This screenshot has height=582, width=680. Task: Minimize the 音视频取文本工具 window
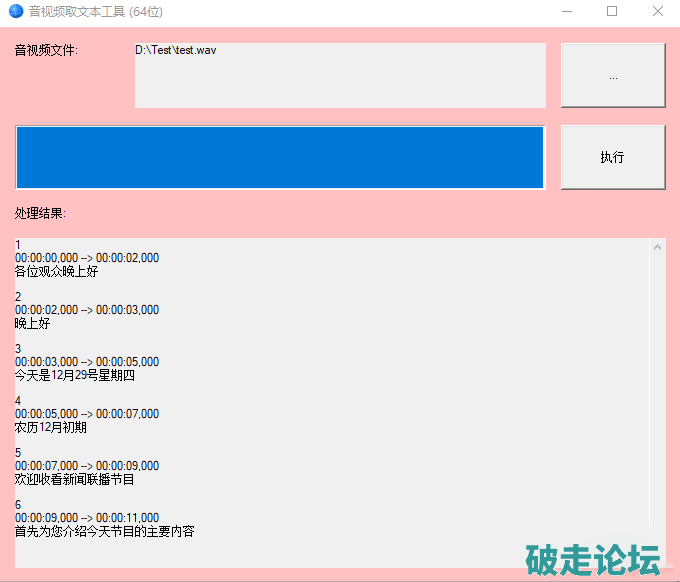pos(566,12)
